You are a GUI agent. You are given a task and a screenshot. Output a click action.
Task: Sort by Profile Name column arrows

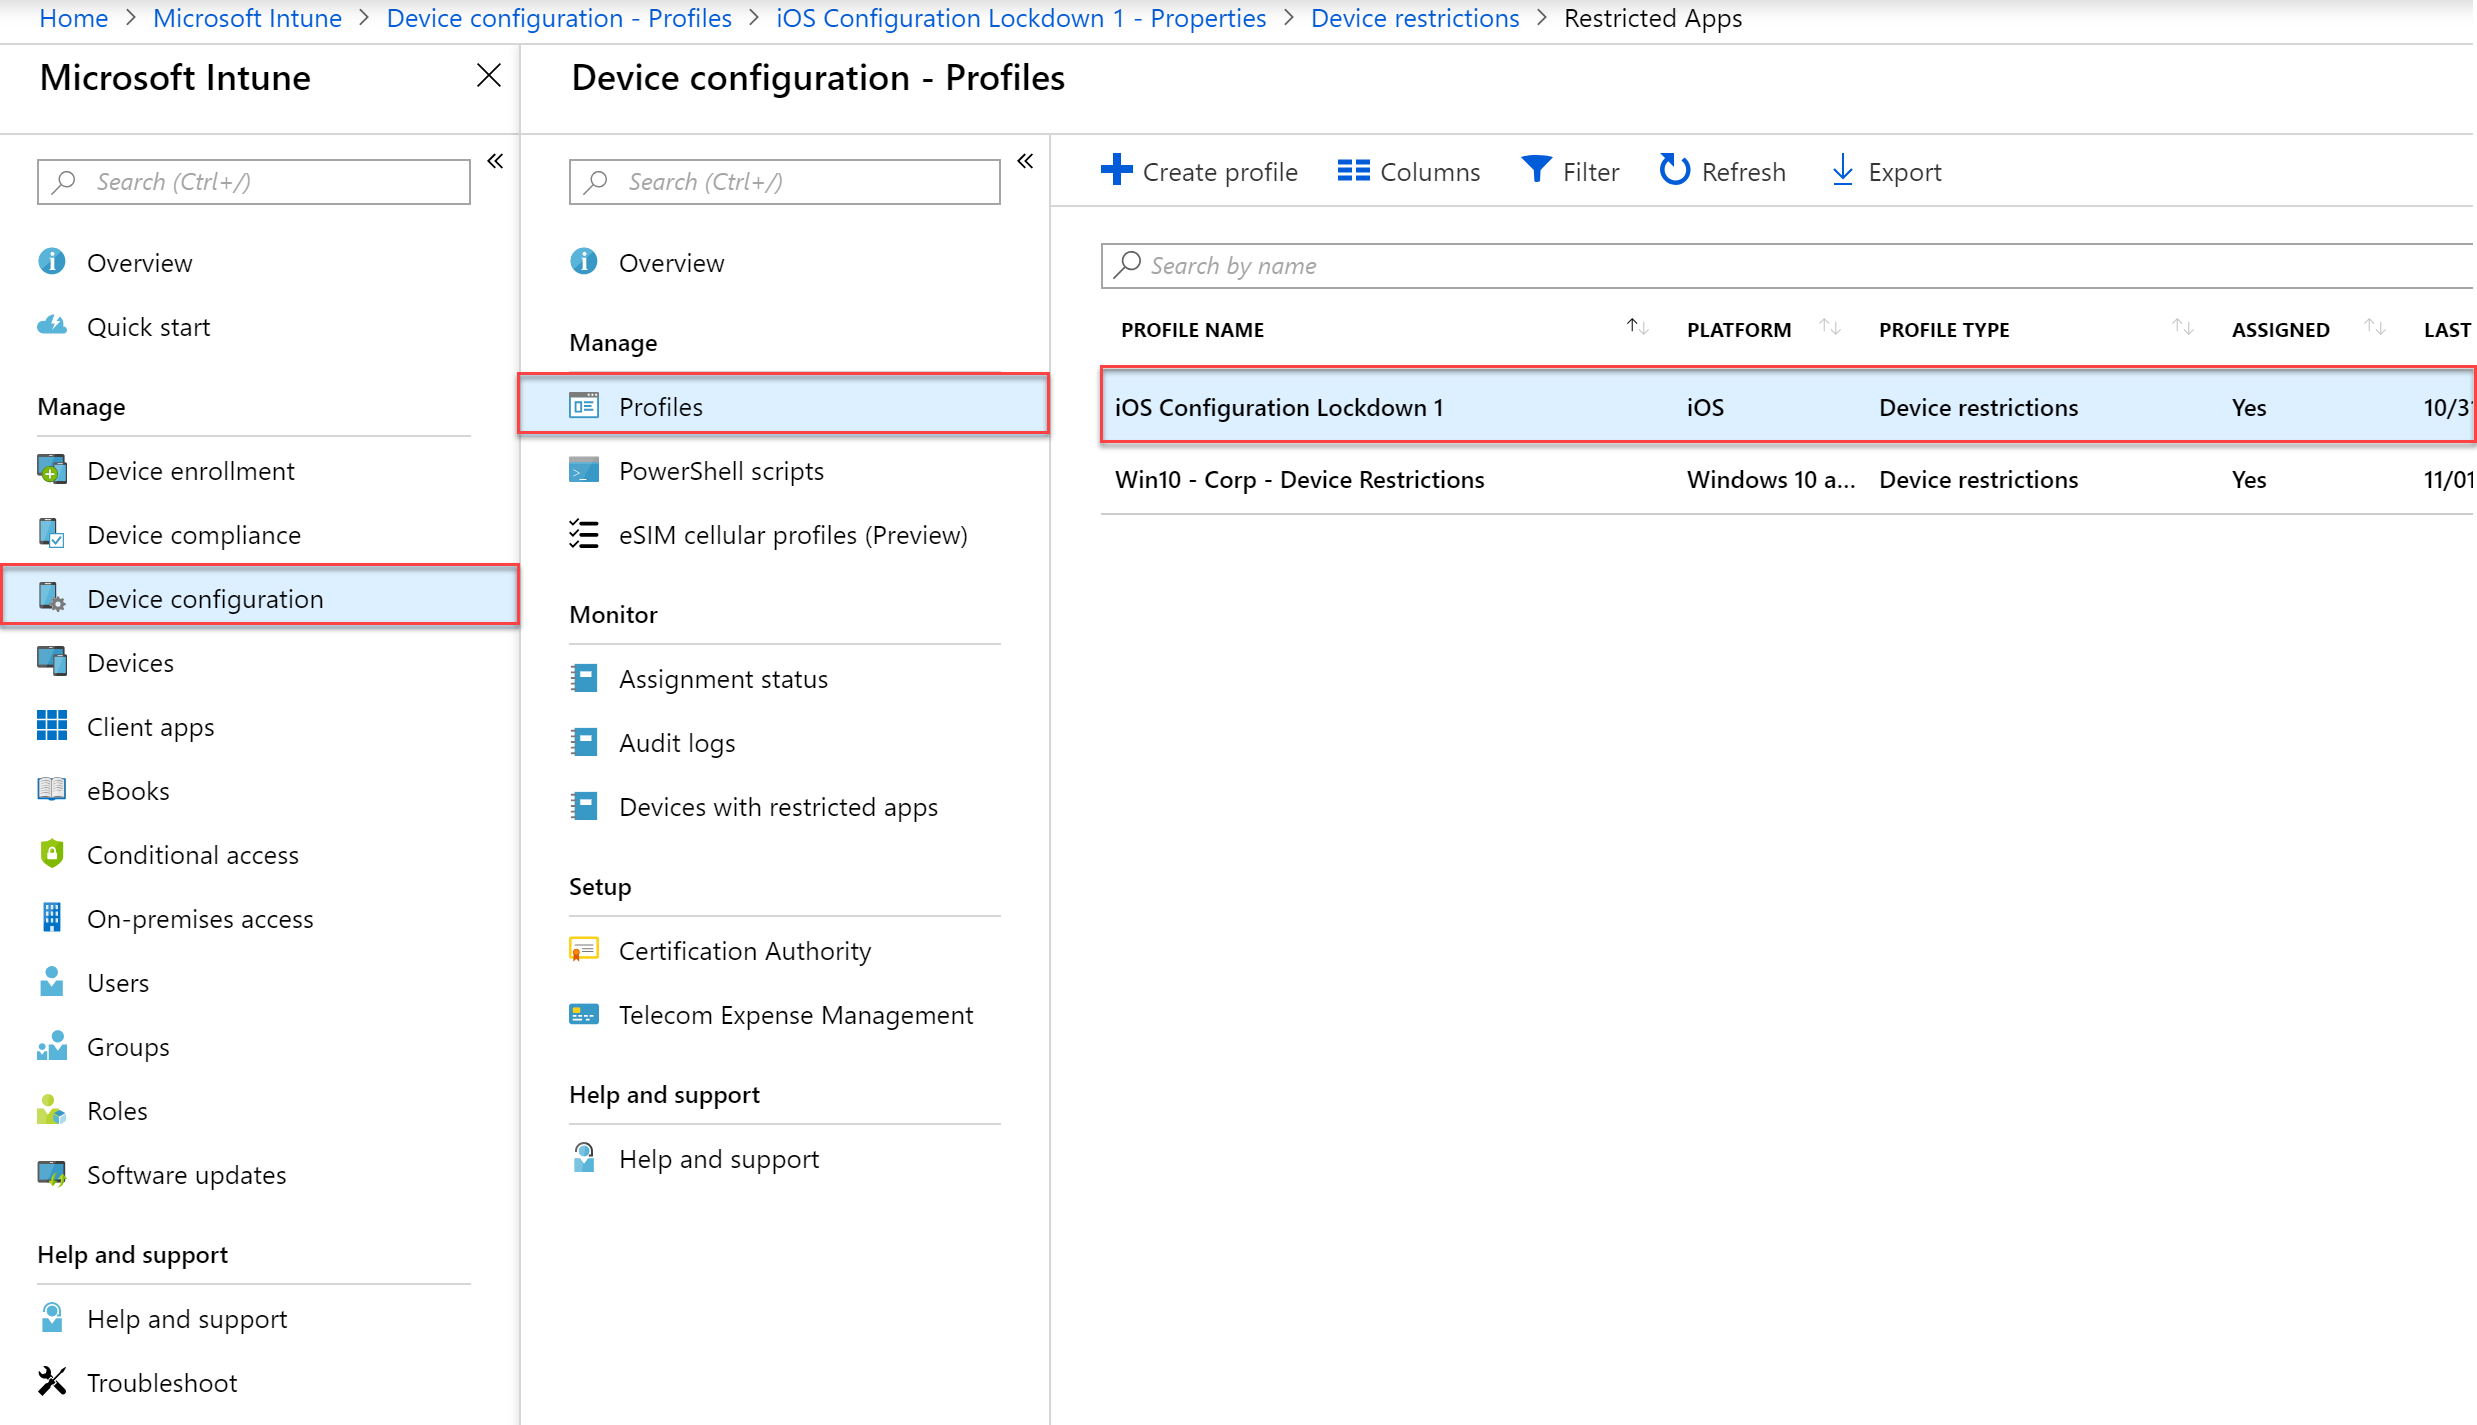(x=1637, y=327)
